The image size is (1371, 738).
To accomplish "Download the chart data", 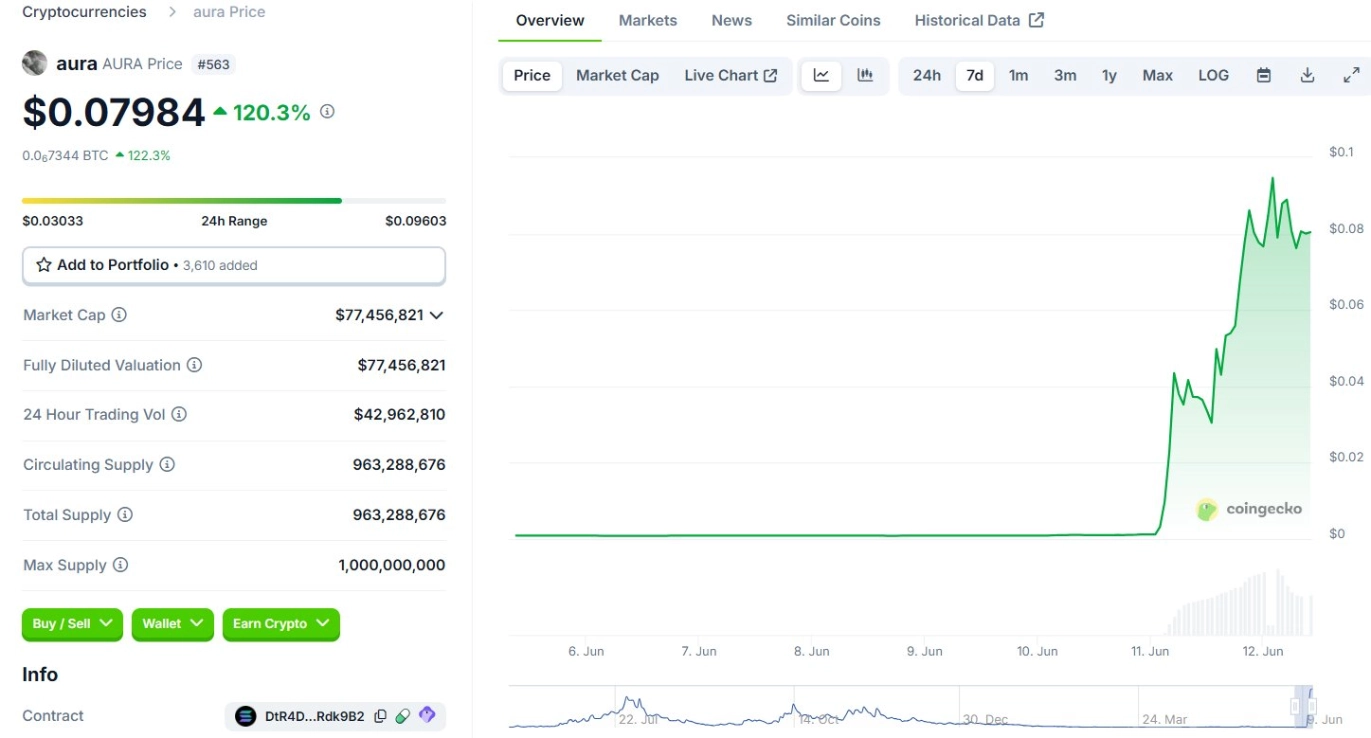I will coord(1307,75).
